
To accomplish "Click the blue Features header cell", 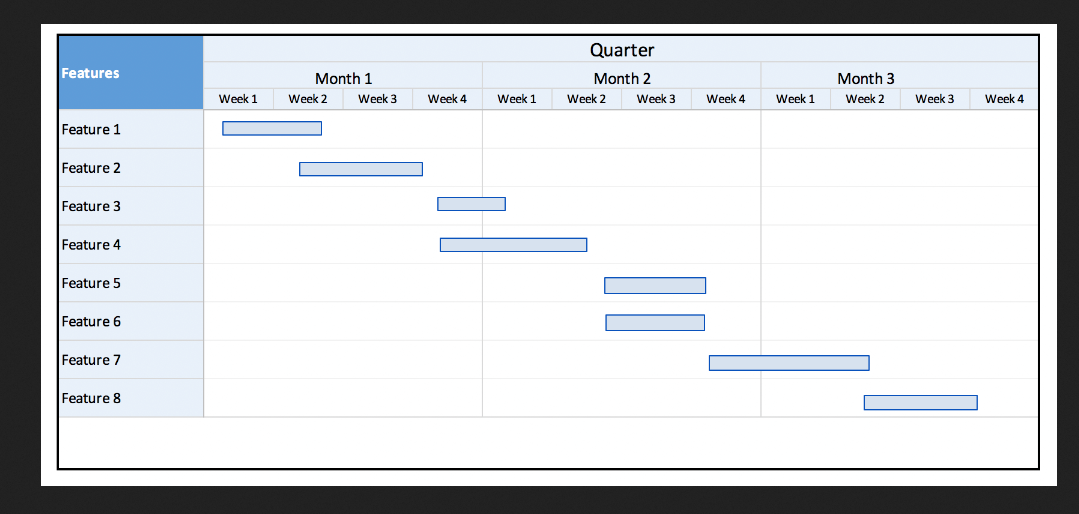I will pyautogui.click(x=131, y=73).
